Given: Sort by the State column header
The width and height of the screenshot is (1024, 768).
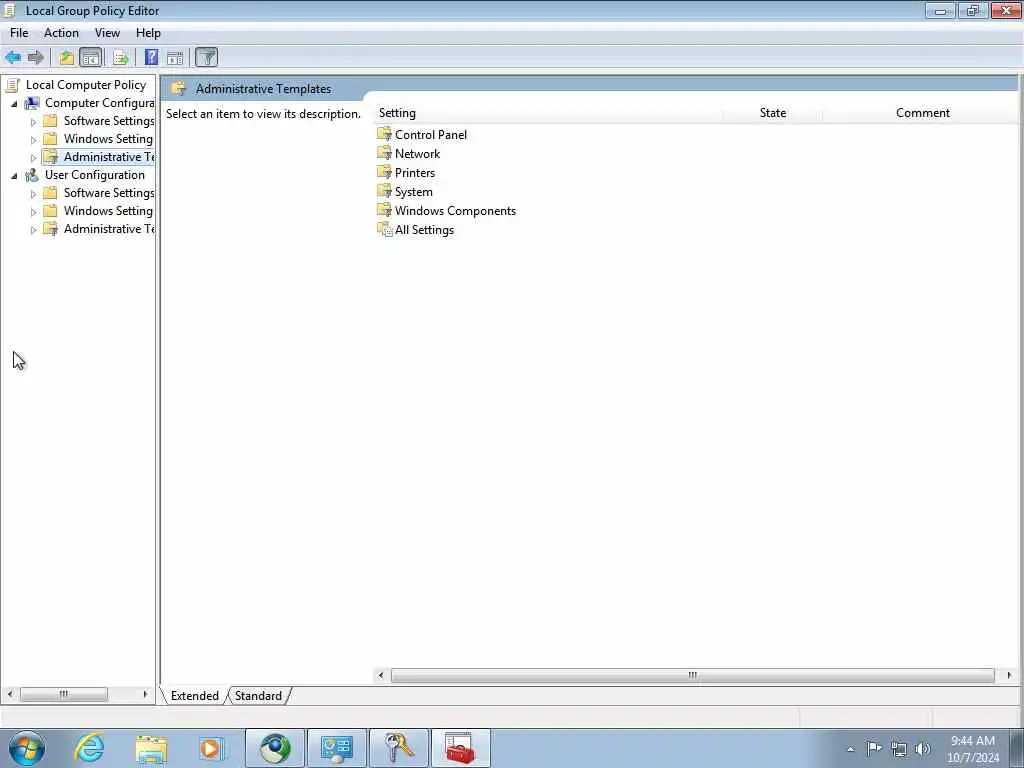Looking at the screenshot, I should point(773,113).
